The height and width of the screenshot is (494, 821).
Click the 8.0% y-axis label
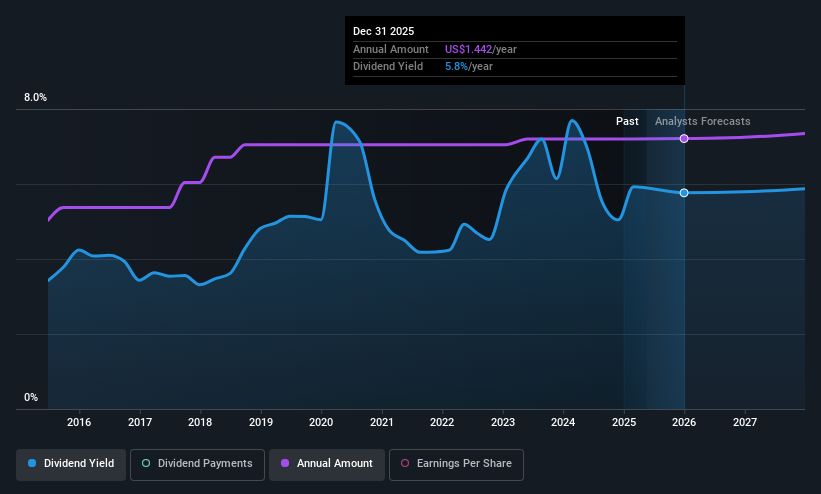35,97
